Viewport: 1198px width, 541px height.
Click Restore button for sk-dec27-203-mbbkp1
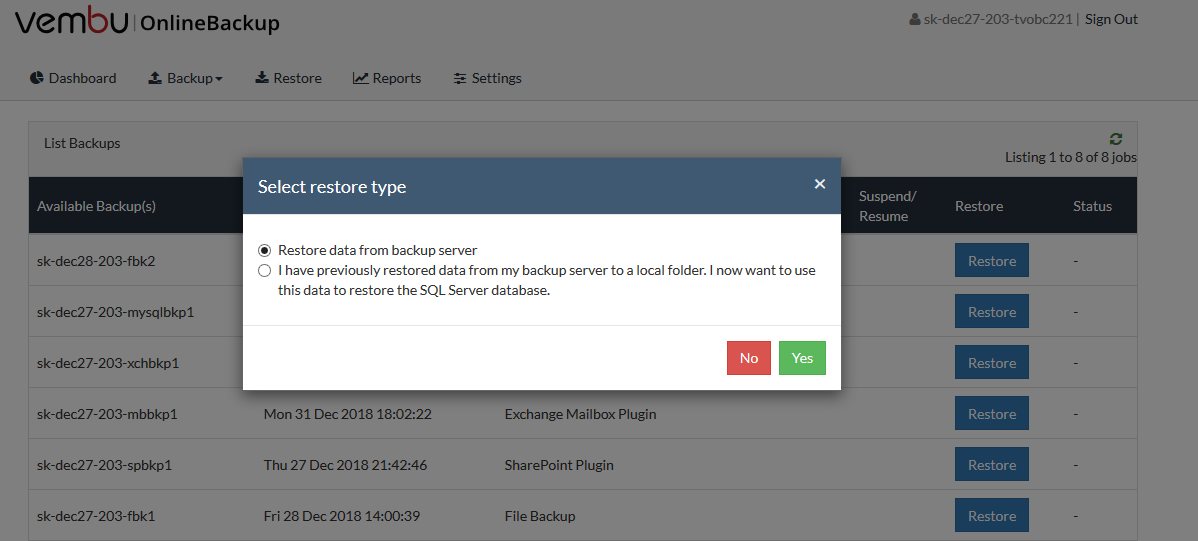(x=992, y=413)
